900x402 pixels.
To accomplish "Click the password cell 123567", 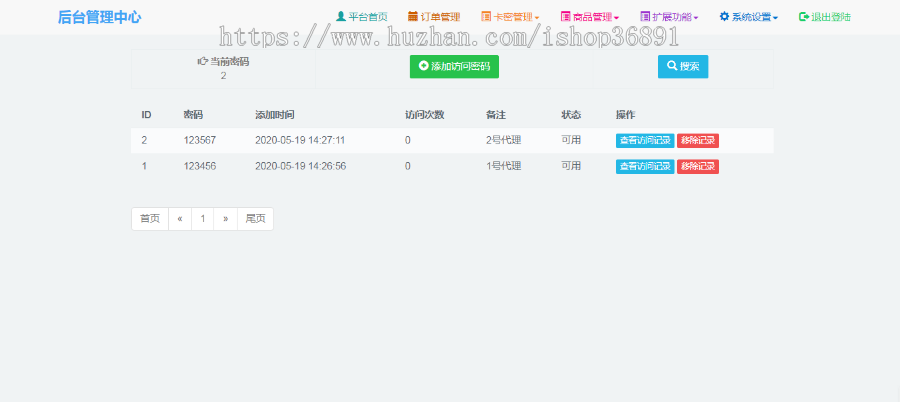I will pos(200,140).
